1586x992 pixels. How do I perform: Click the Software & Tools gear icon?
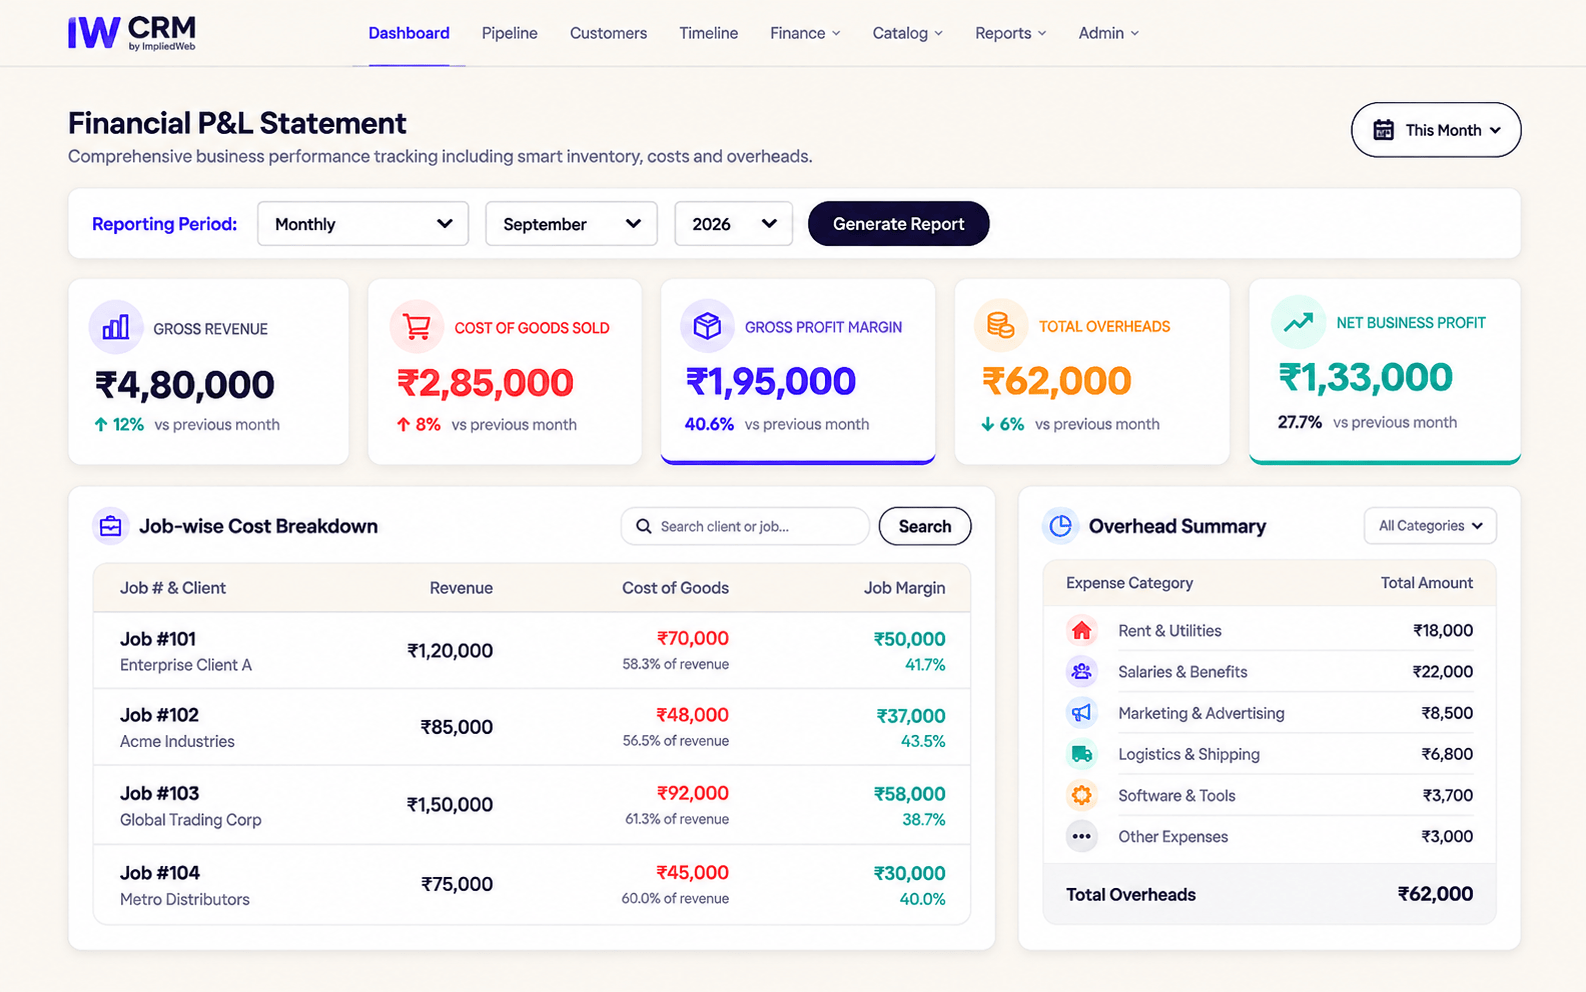[1081, 795]
